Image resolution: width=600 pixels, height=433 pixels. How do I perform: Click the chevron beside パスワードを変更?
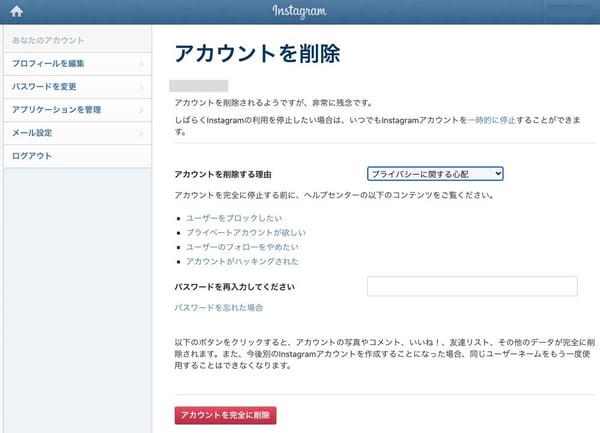click(142, 87)
